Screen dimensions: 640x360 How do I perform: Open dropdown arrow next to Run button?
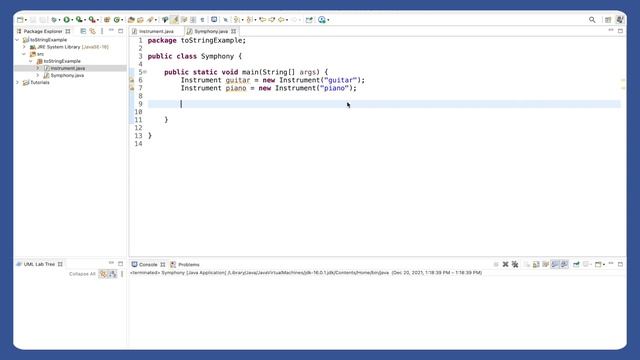click(72, 20)
